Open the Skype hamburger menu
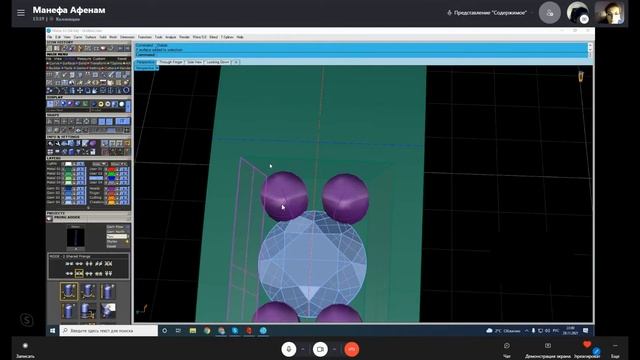 tap(21, 13)
